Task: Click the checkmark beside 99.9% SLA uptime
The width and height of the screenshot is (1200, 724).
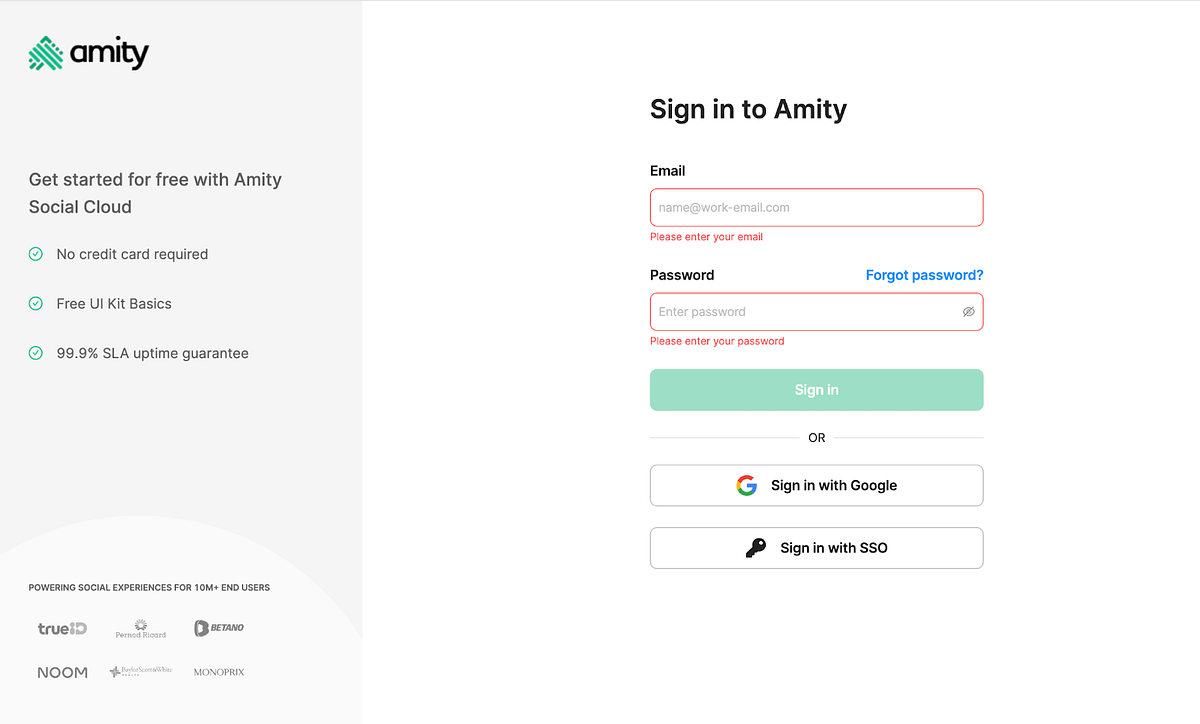Action: [35, 353]
